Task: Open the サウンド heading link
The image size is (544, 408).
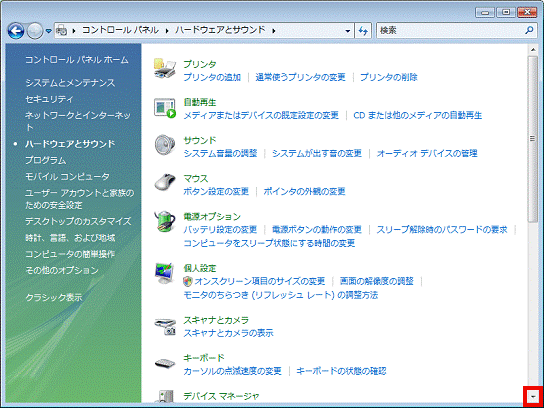Action: point(200,140)
